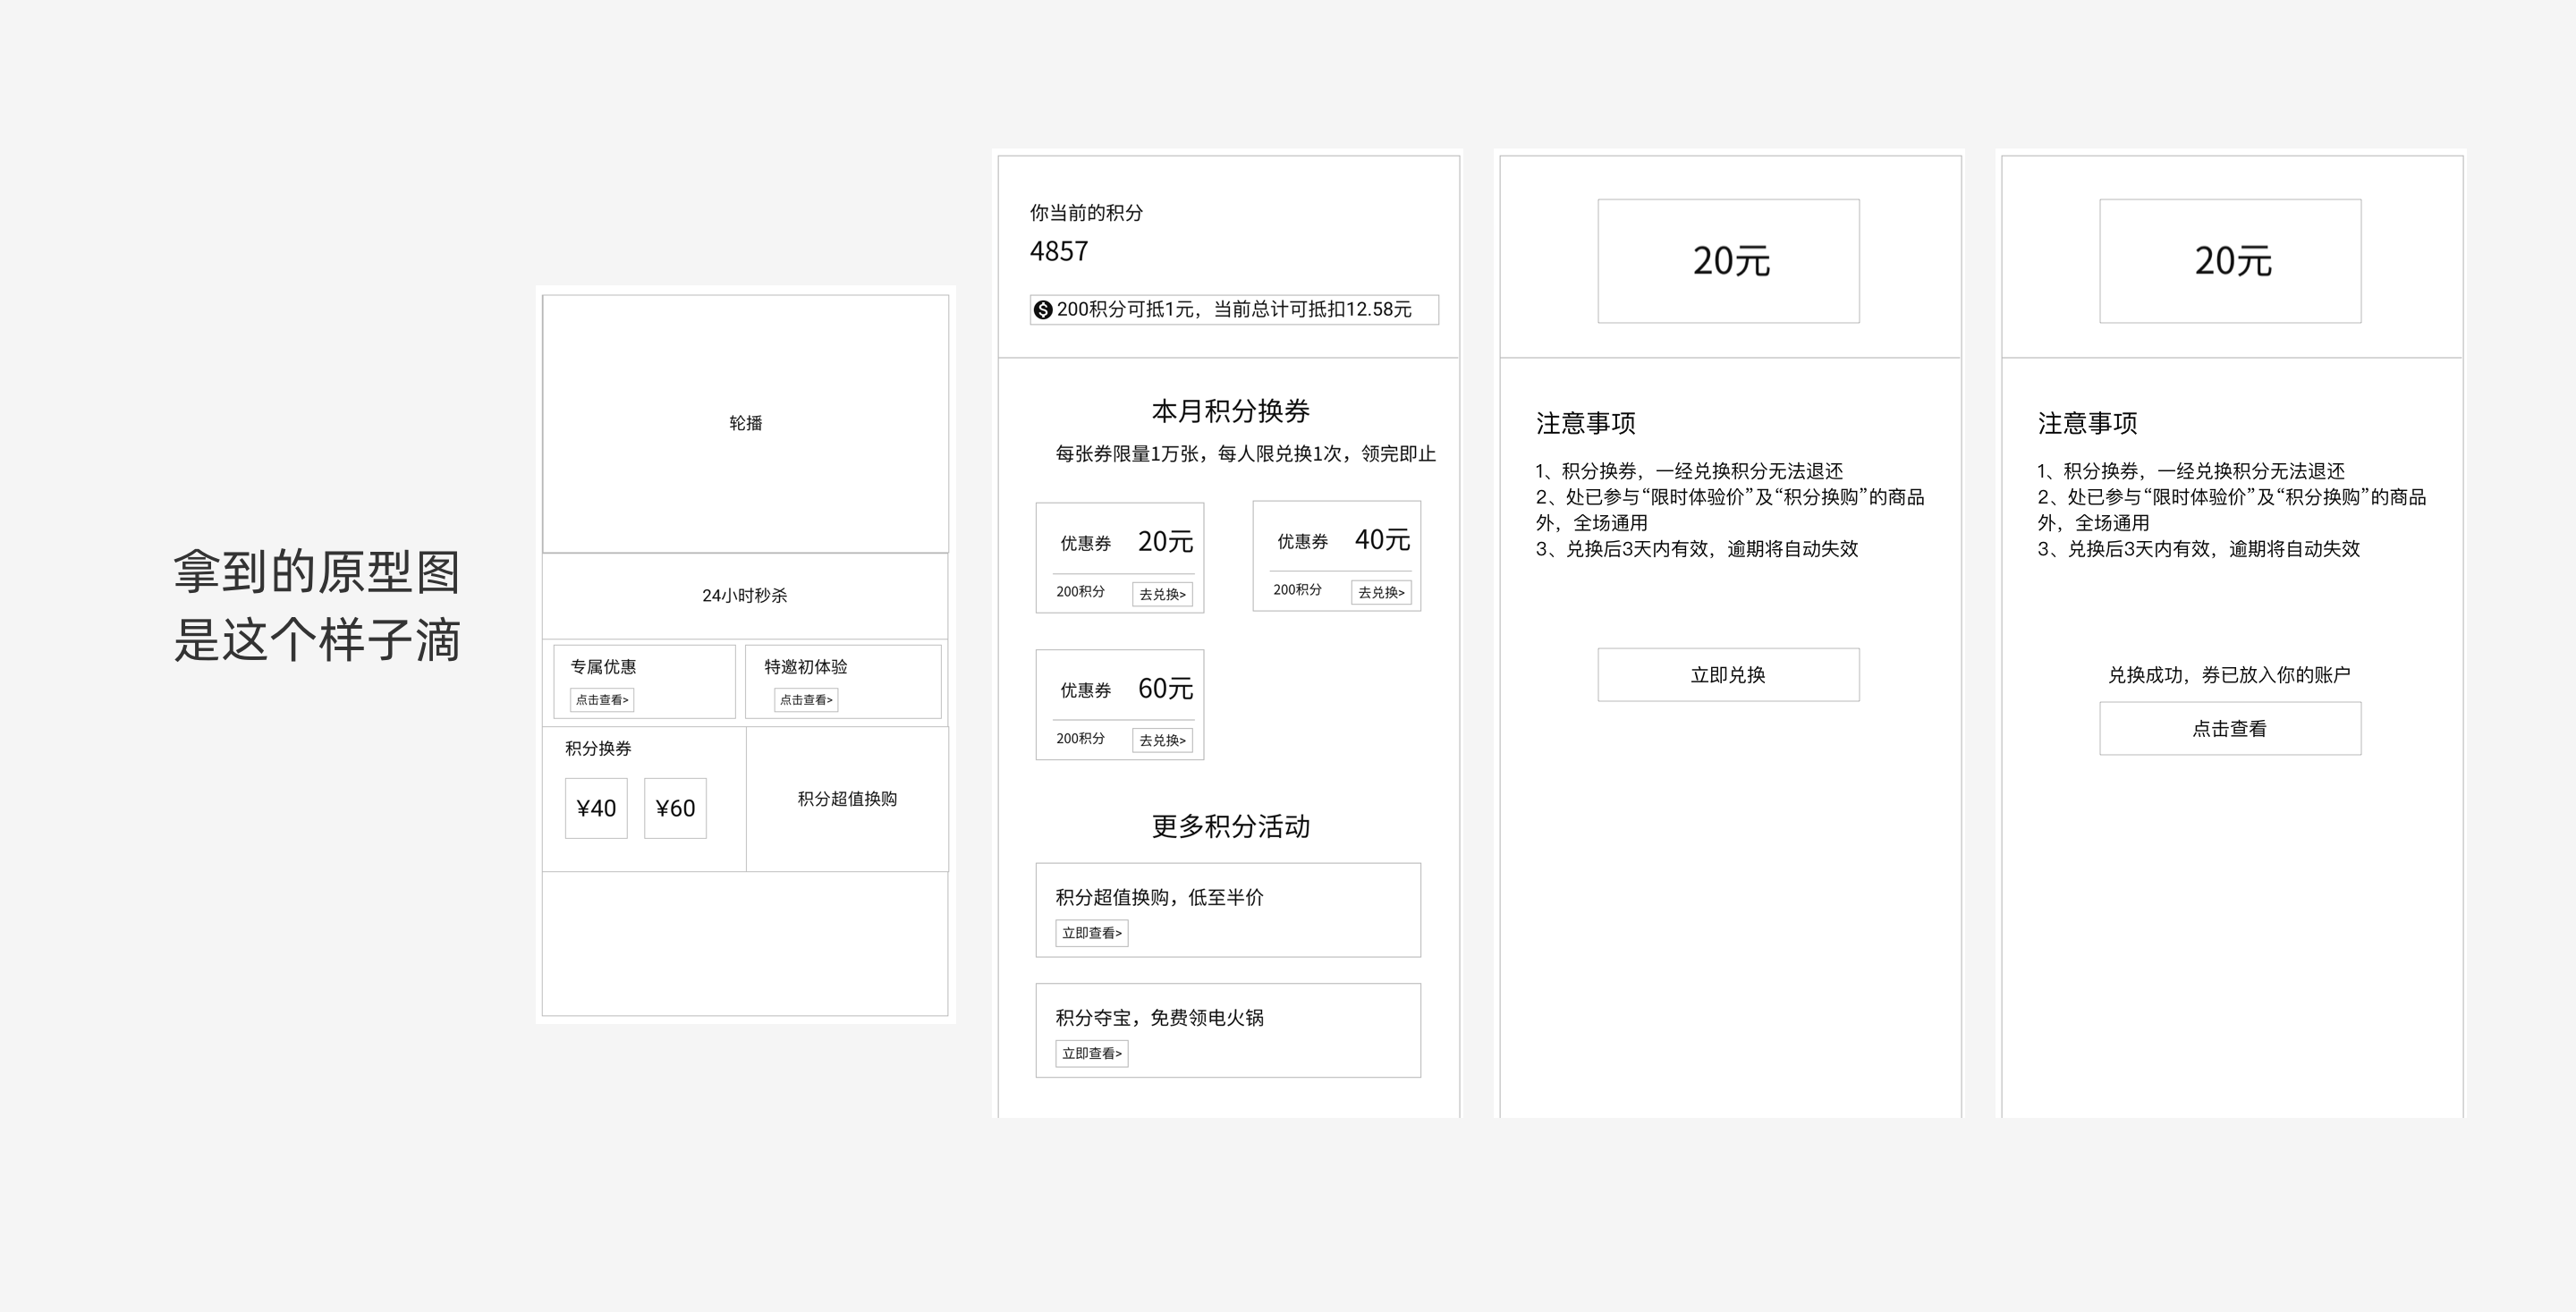2576x1312 pixels.
Task: Click 20元 coupon box on the success screen
Action: point(2230,261)
